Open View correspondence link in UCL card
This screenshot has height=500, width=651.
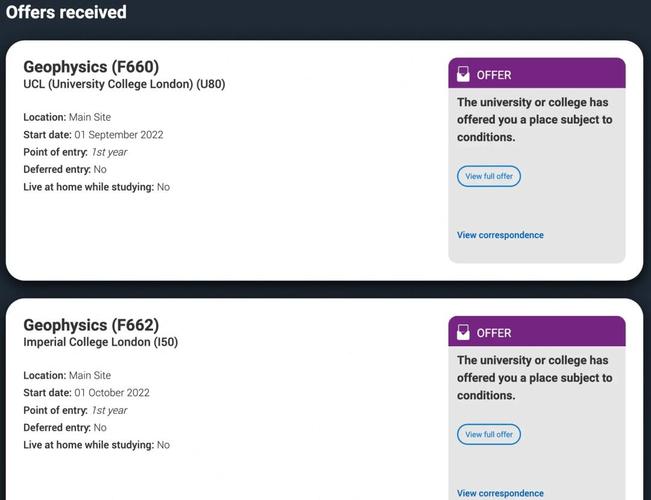[x=500, y=235]
